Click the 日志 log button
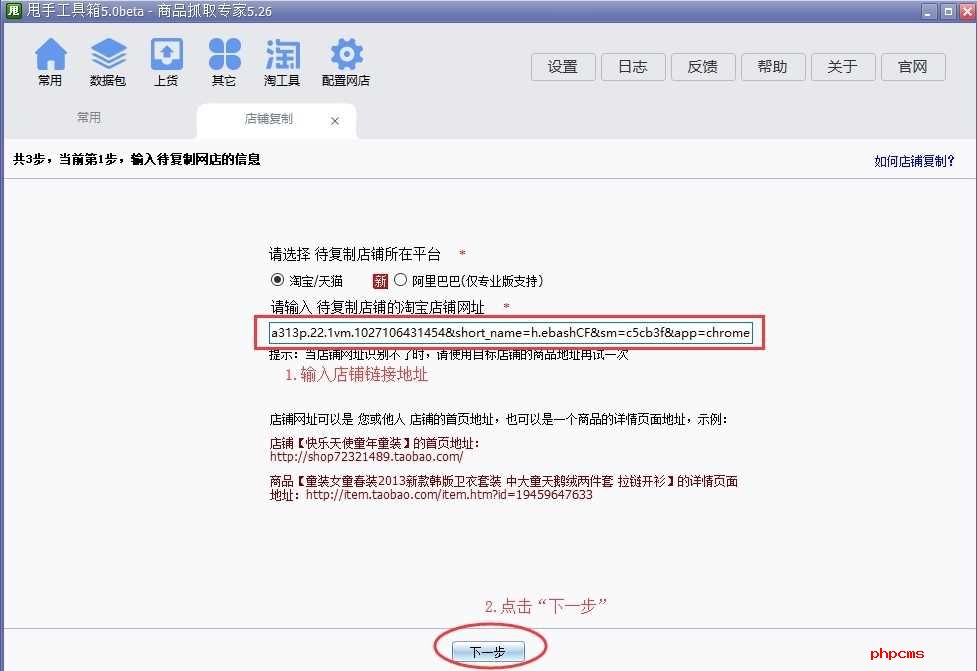Viewport: 977px width, 671px height. tap(633, 67)
